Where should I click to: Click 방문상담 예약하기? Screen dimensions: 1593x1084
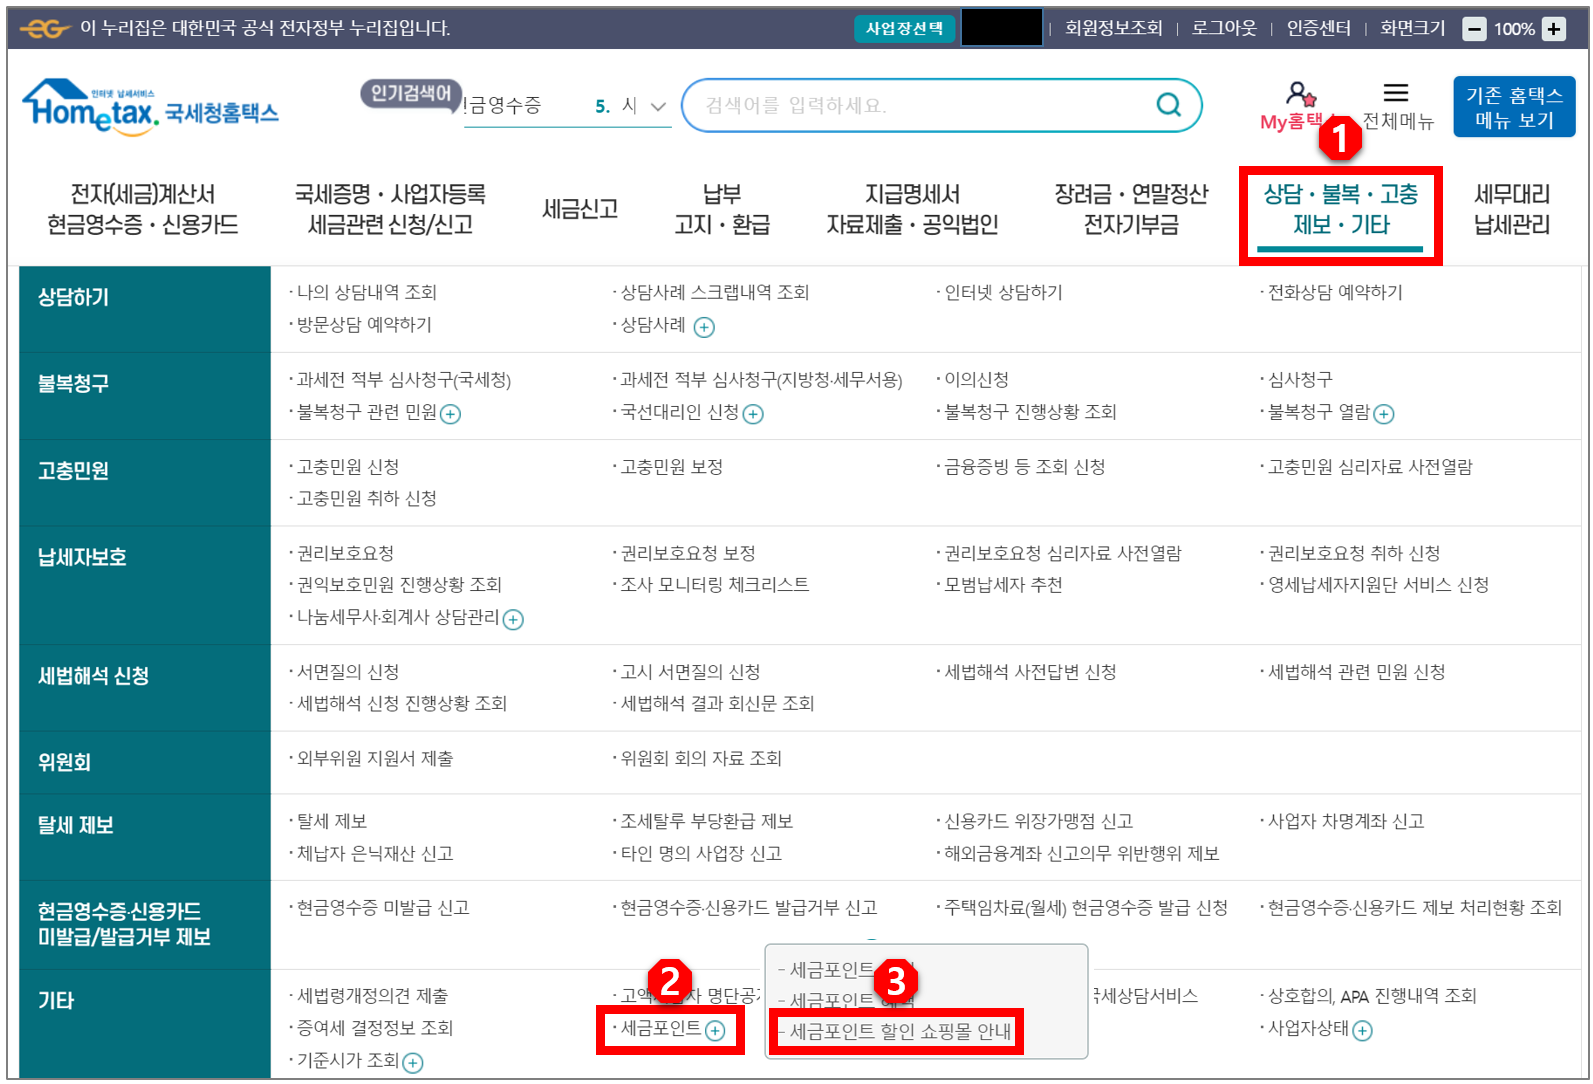364,325
